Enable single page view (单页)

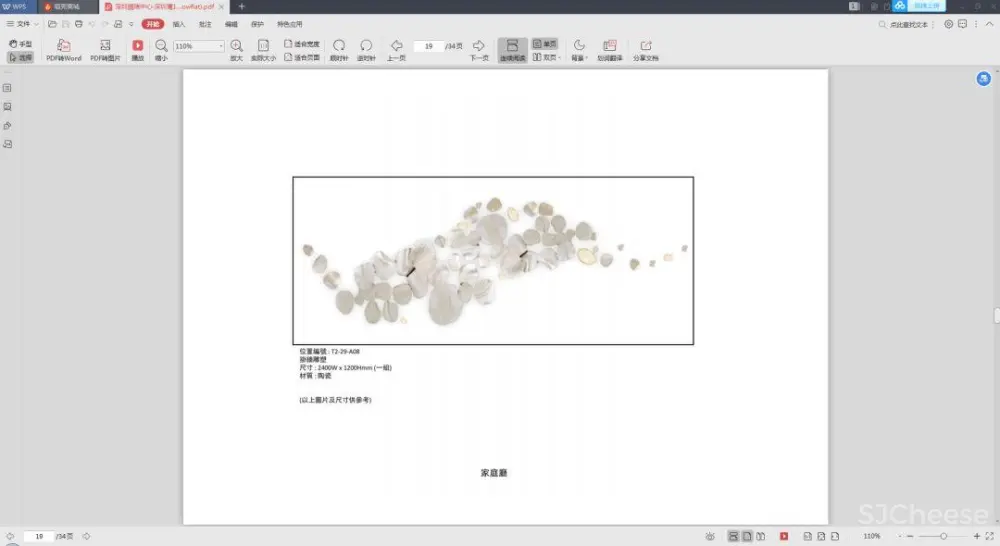[x=545, y=44]
